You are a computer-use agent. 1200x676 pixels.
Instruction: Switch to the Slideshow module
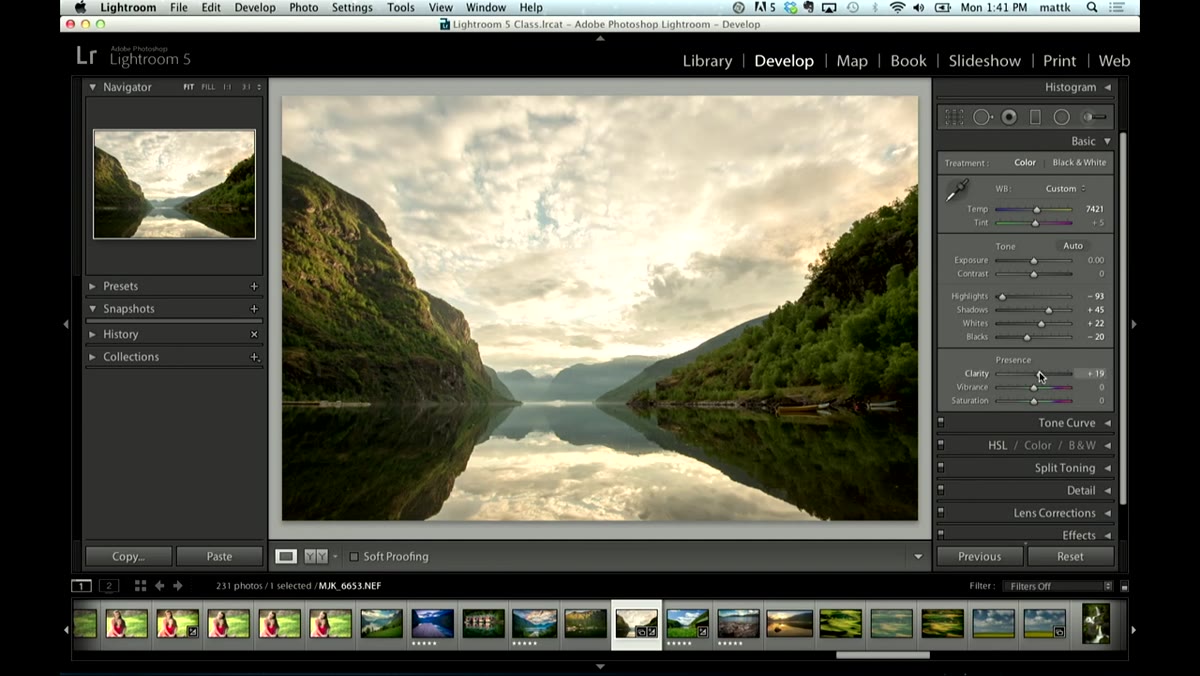click(x=984, y=61)
